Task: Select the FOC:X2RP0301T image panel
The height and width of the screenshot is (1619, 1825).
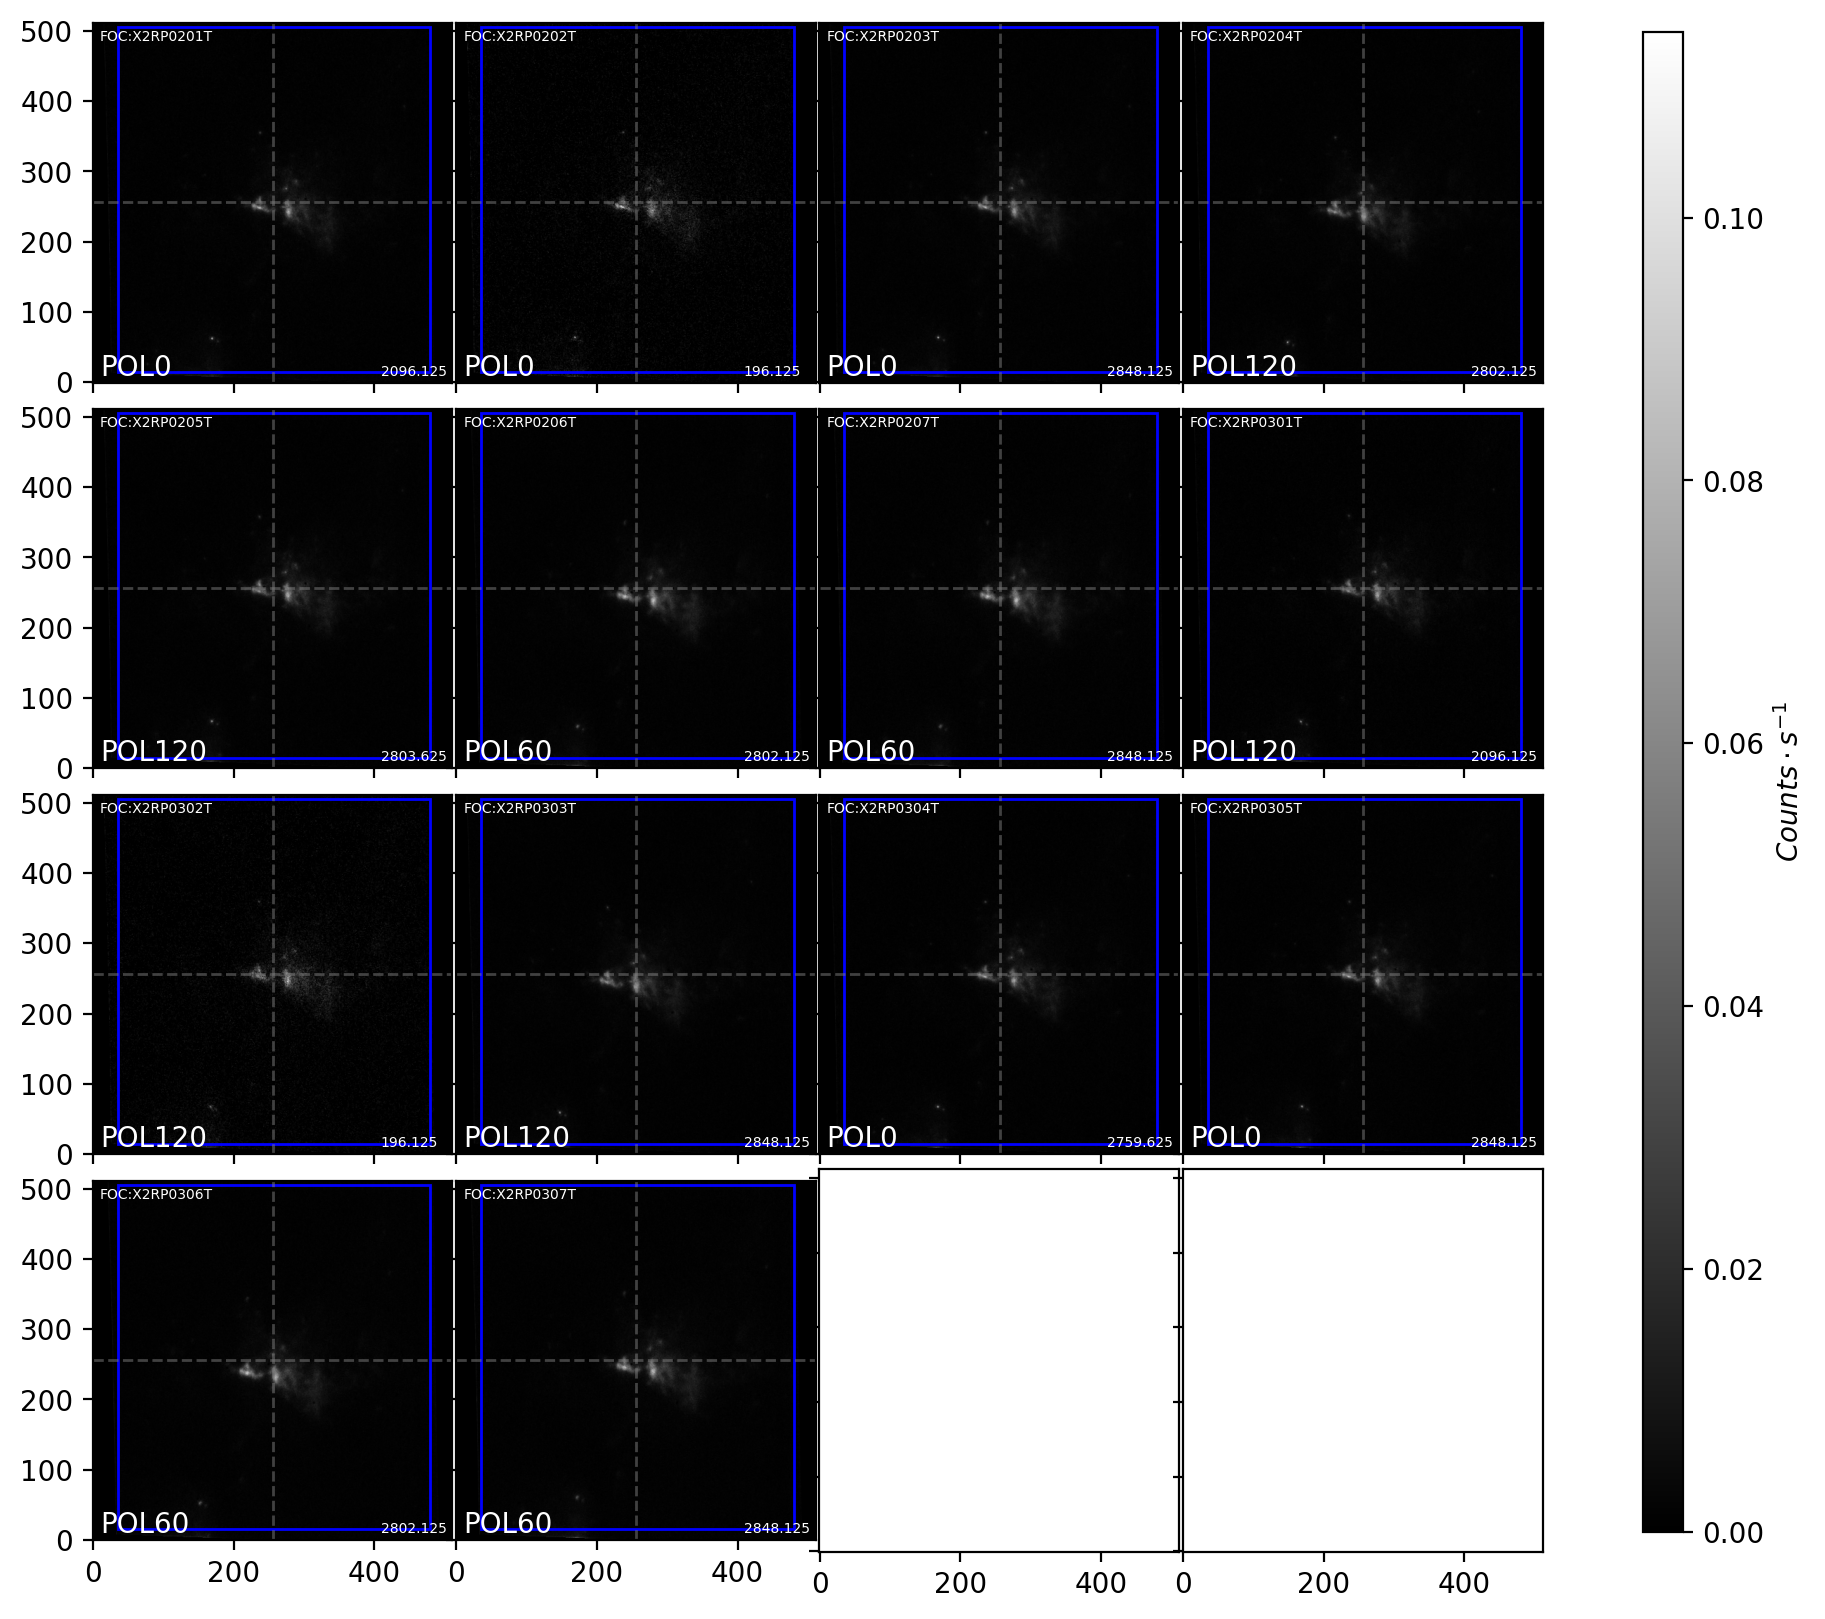Action: tap(1362, 588)
